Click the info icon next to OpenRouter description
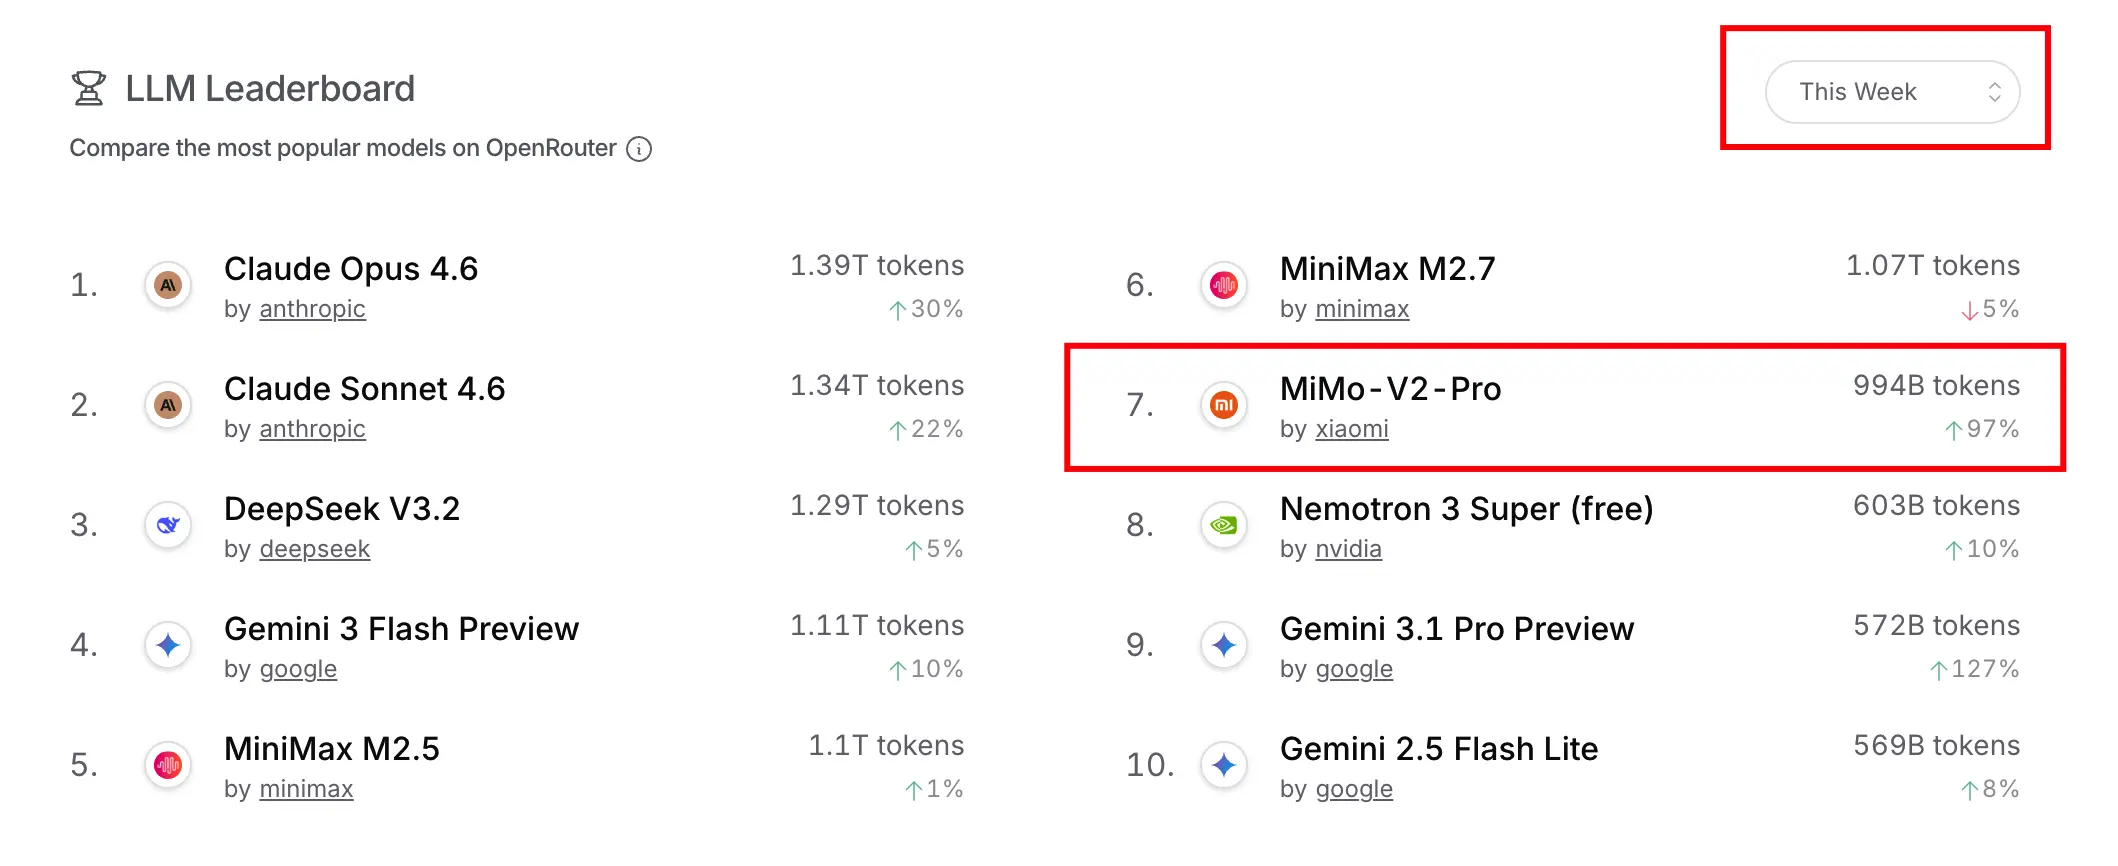The height and width of the screenshot is (866, 2118). pos(639,149)
